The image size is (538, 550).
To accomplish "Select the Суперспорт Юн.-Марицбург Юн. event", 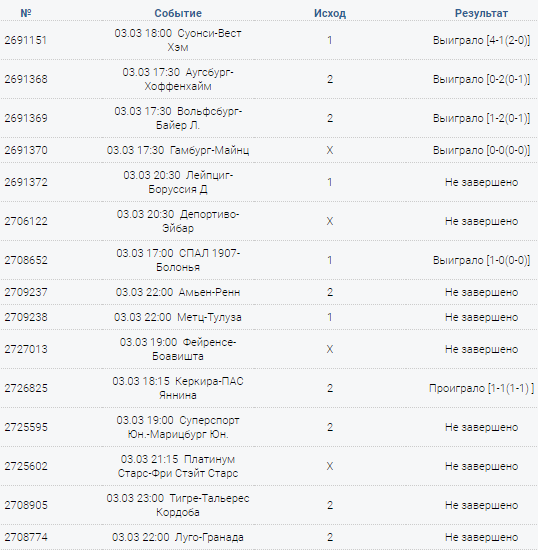I will (178, 427).
